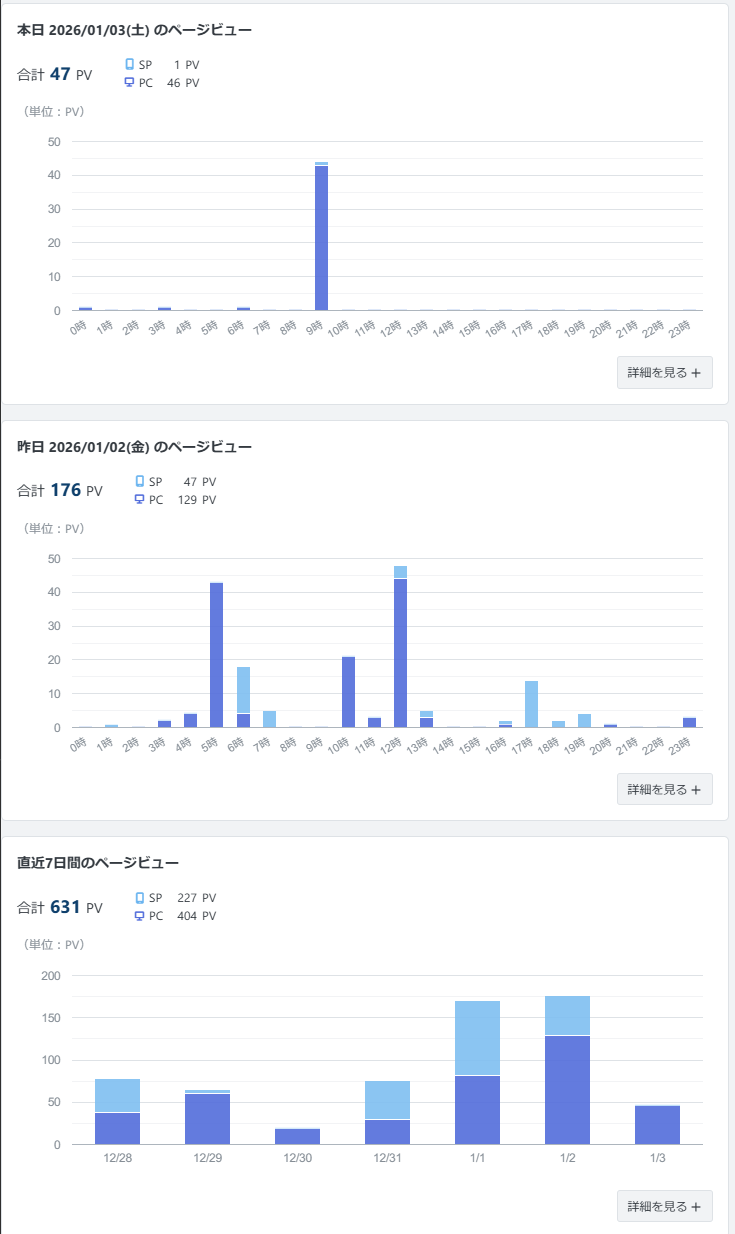Click the SP smartphone icon in the 7-day legend
The image size is (735, 1234).
[140, 898]
